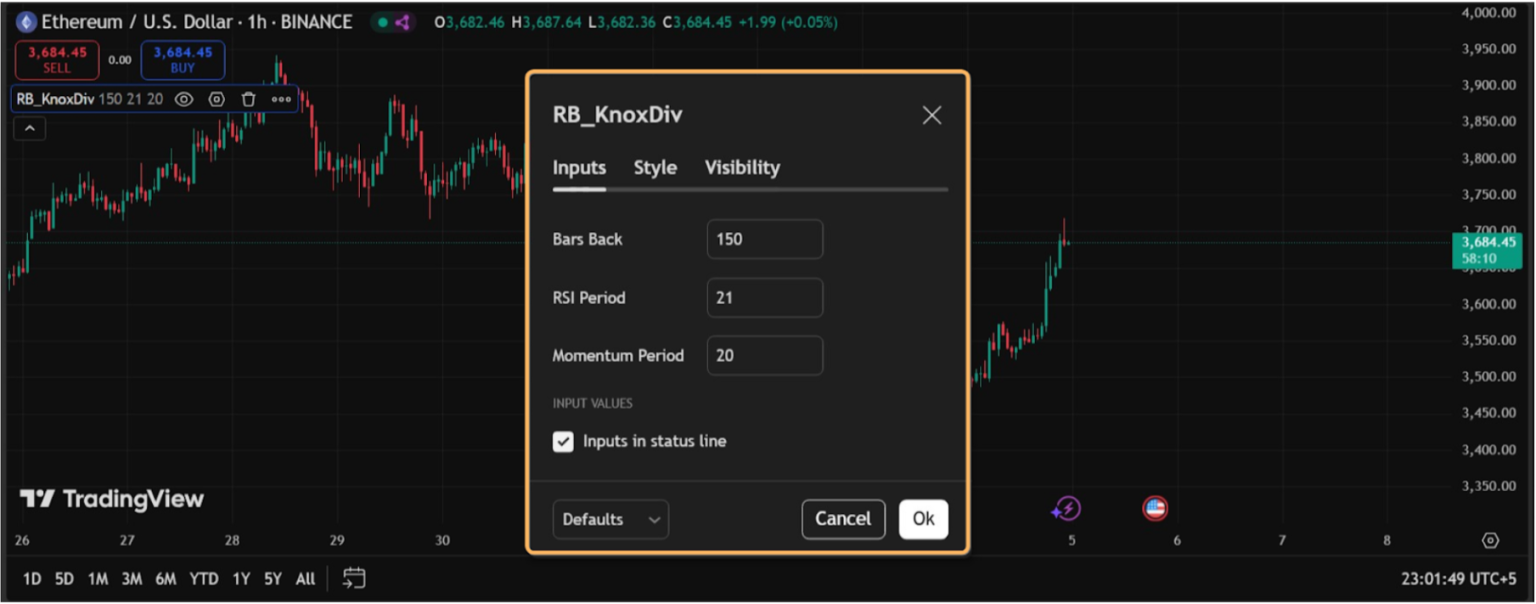Image resolution: width=1536 pixels, height=604 pixels.
Task: Click the Momentum Period input field
Action: tap(765, 355)
